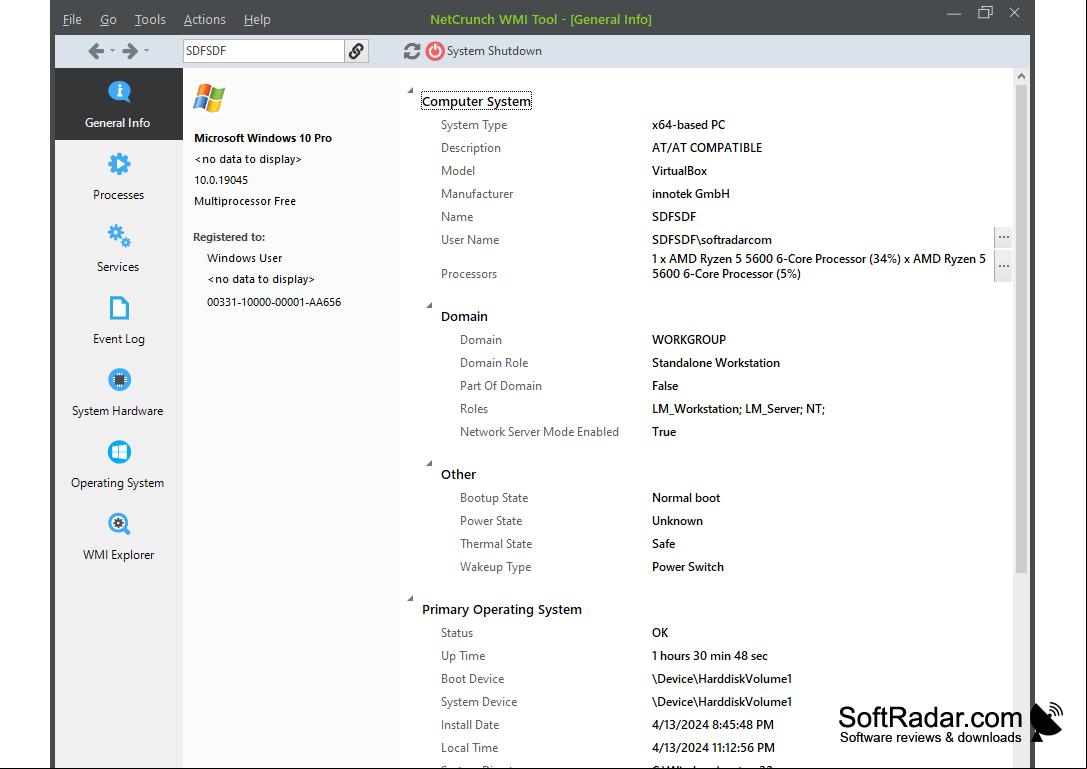Click the forward navigation arrow
The width and height of the screenshot is (1087, 769).
click(130, 51)
